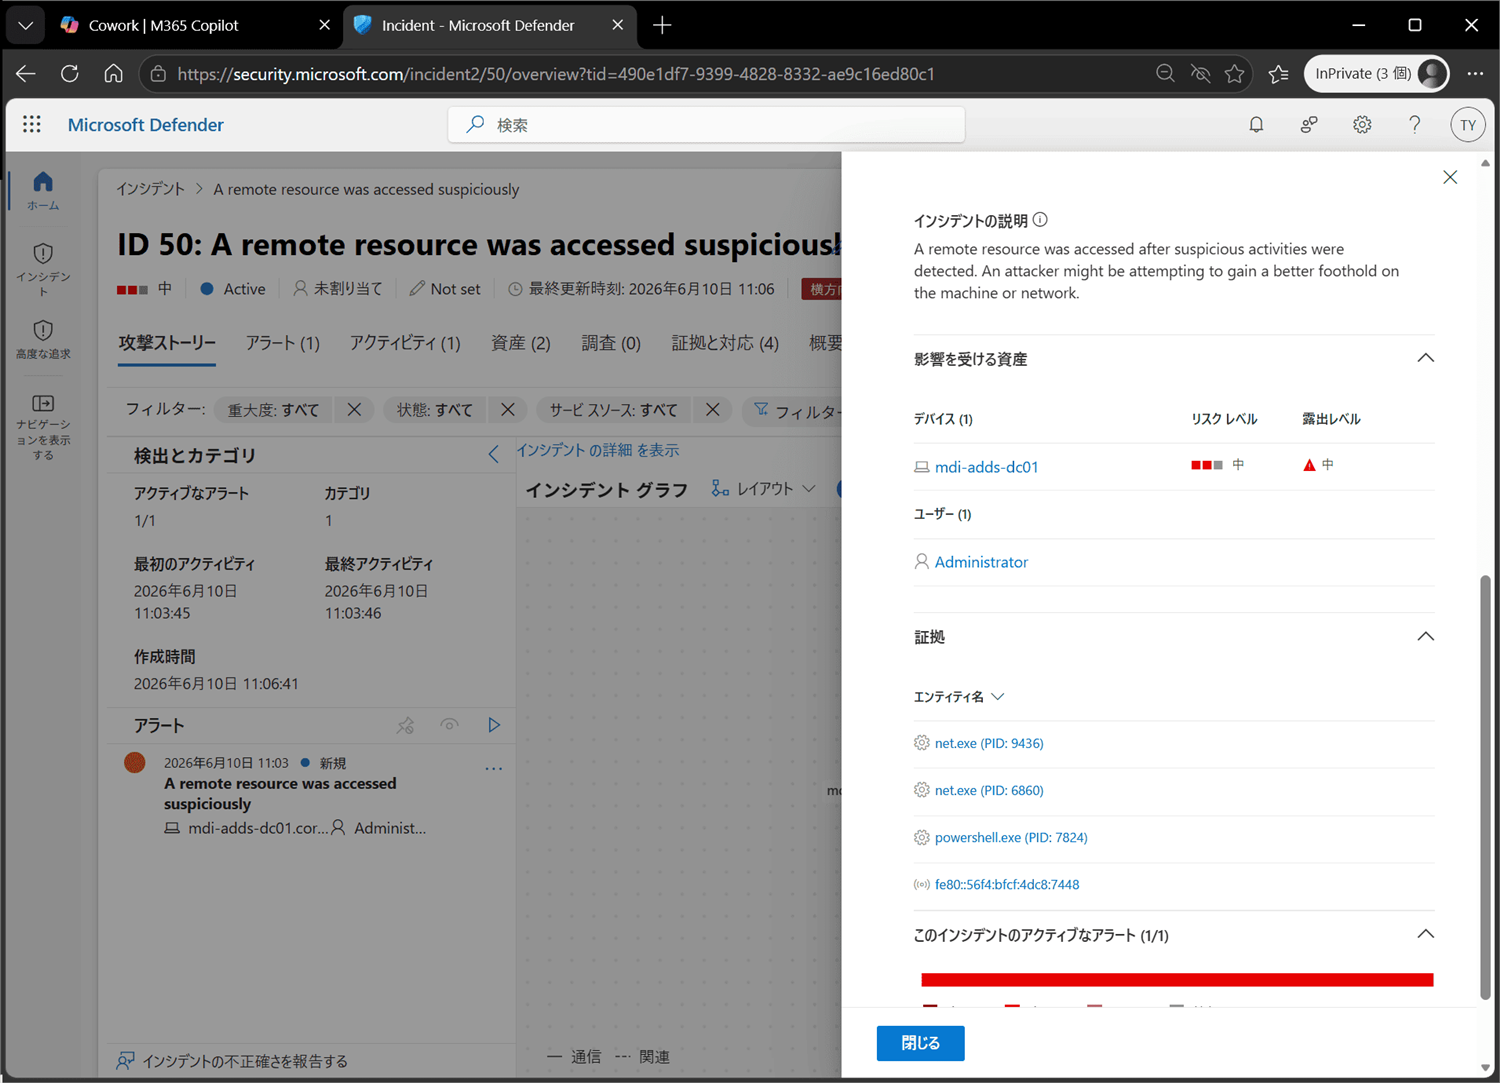Remove the サービス ソース: すべて filter chip
Viewport: 1500px width, 1083px height.
click(x=712, y=410)
